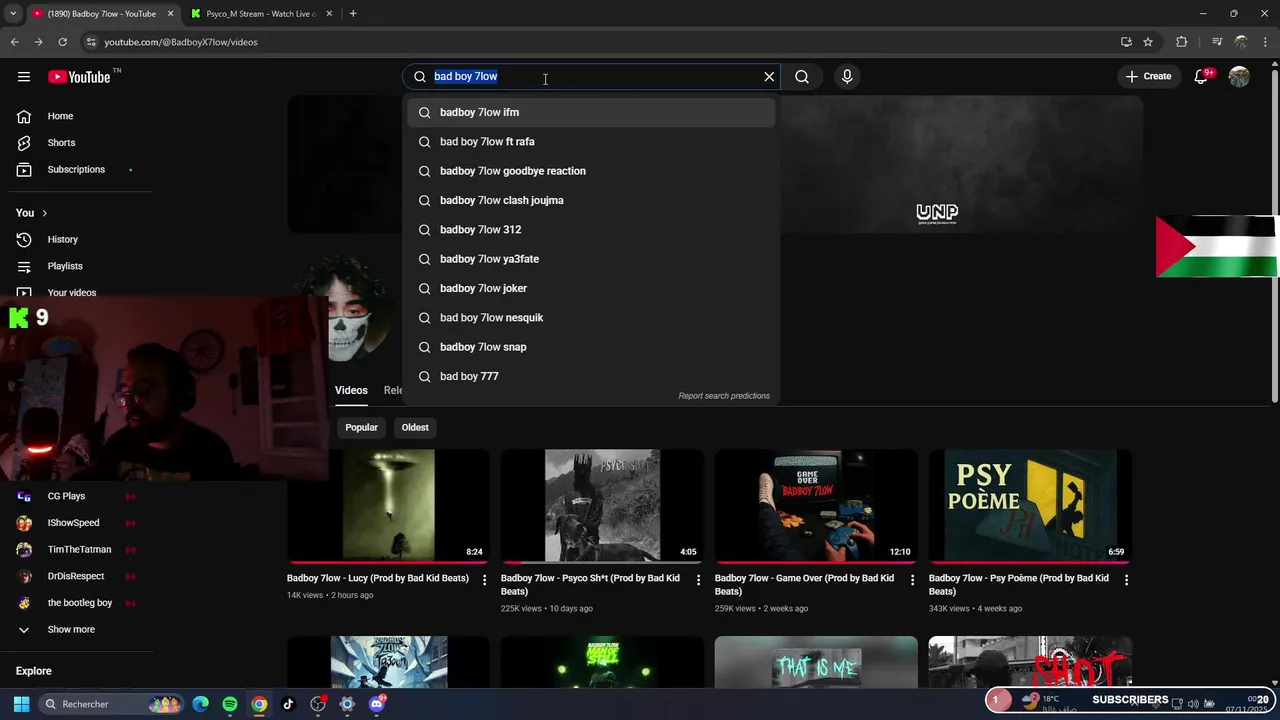Open three-dot menu for Game Over video

912,580
